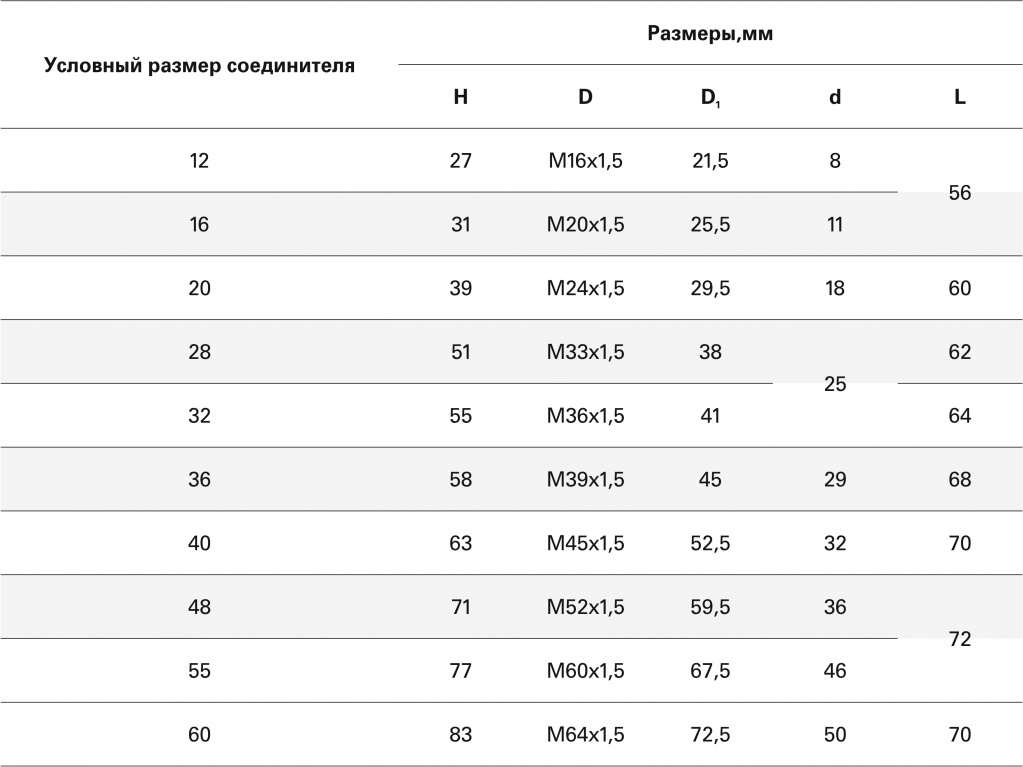Click the 'Условный размер соединителя' column header
This screenshot has height=767, width=1023.
pos(200,65)
